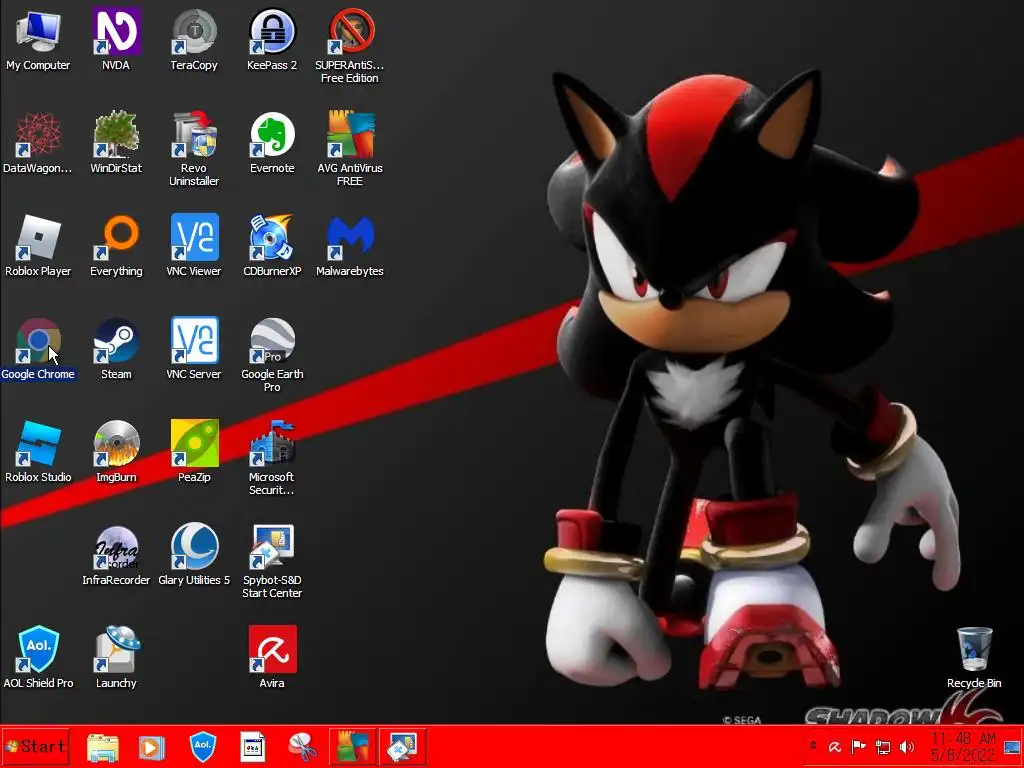The height and width of the screenshot is (768, 1024).
Task: Select the VNC Server shortcut
Action: click(x=194, y=349)
